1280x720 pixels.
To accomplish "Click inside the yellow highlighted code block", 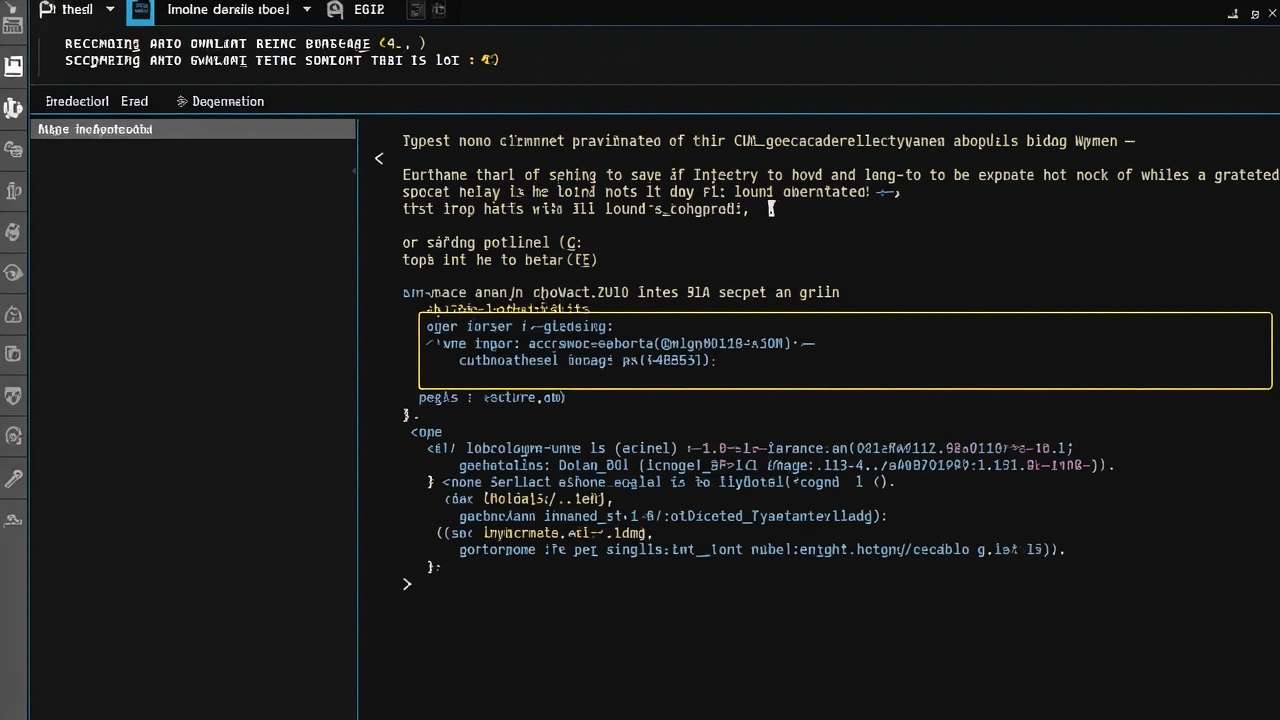I will [845, 350].
